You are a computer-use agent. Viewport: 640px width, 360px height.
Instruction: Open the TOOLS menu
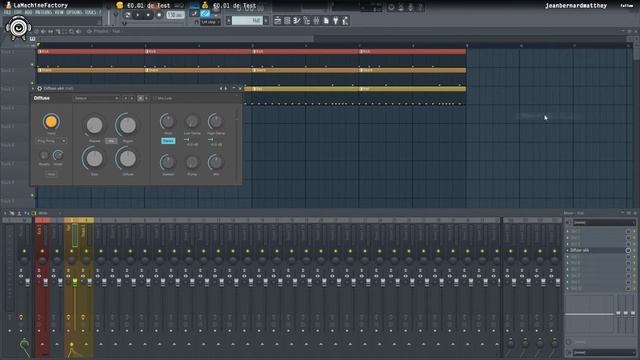pos(91,13)
